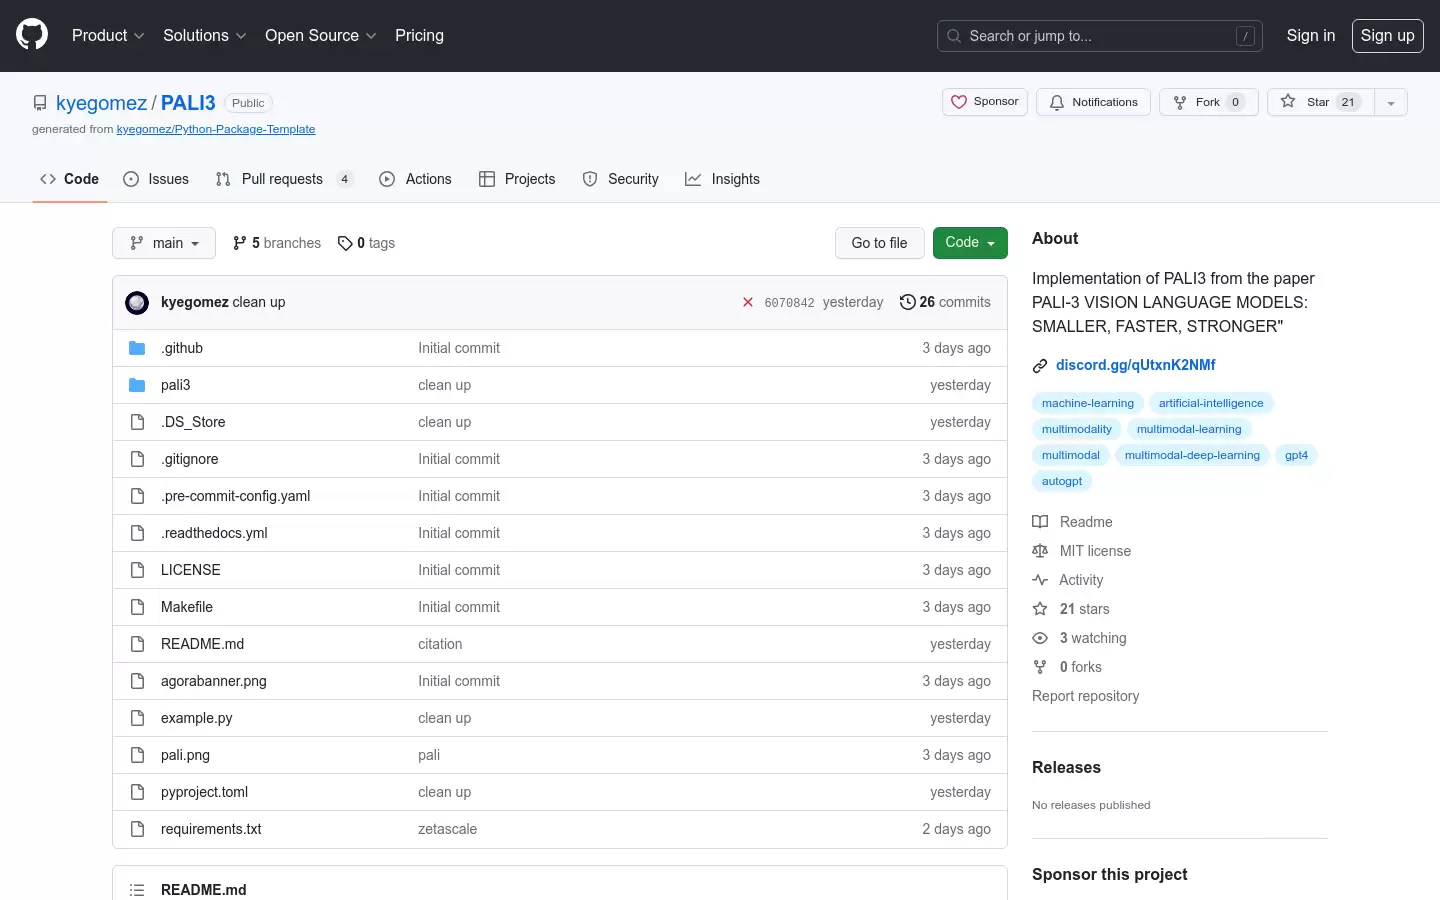Expand the main branch selector

point(164,243)
